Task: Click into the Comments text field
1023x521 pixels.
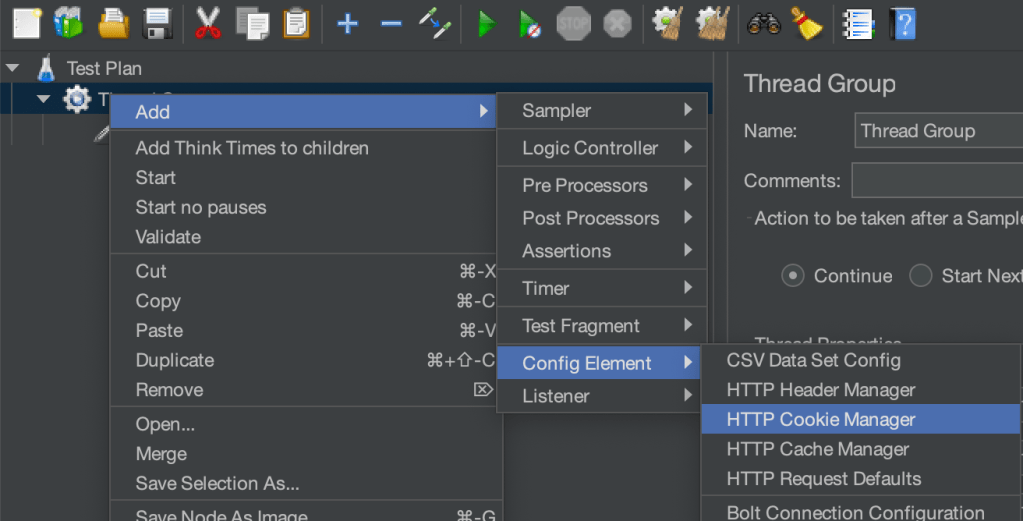Action: pyautogui.click(x=937, y=181)
